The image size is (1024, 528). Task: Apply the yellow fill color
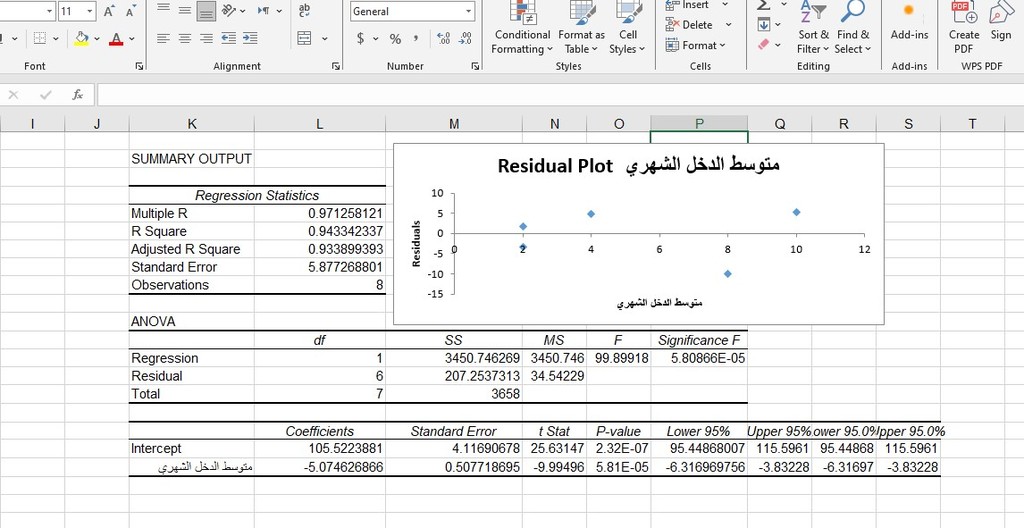[x=81, y=39]
